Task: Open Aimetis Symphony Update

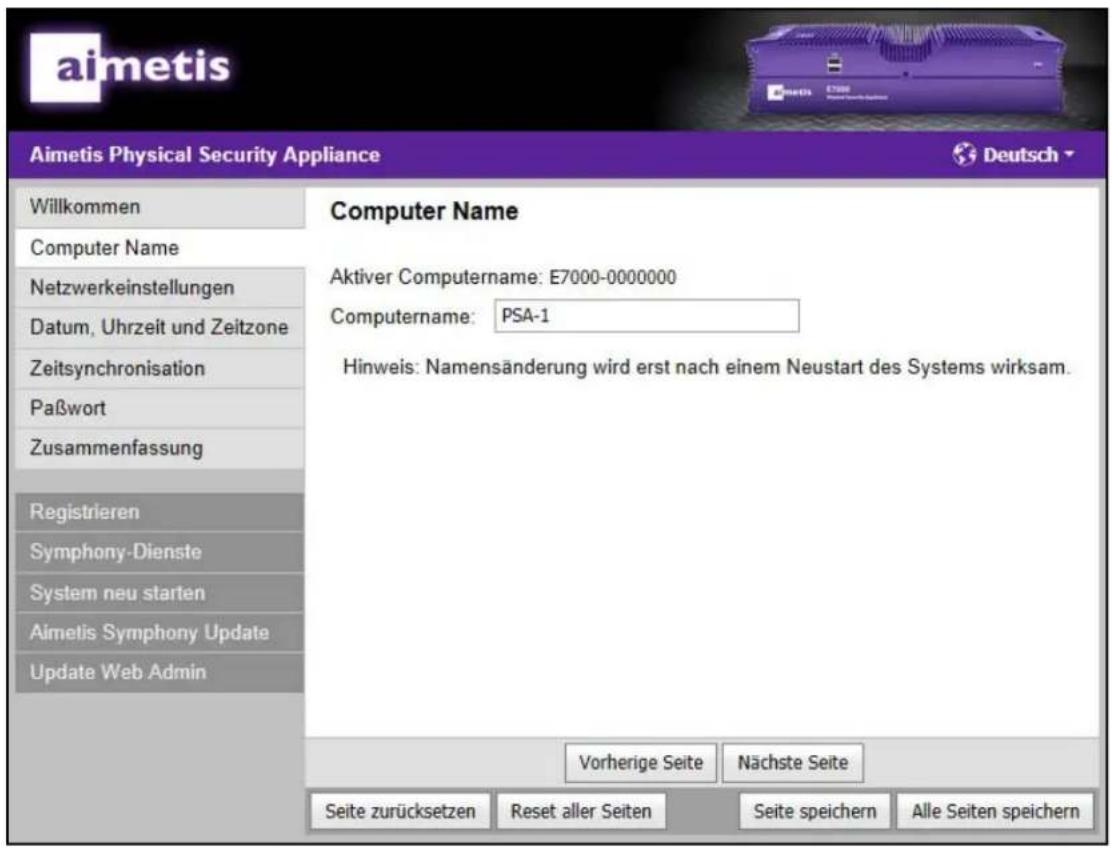Action: [160, 632]
